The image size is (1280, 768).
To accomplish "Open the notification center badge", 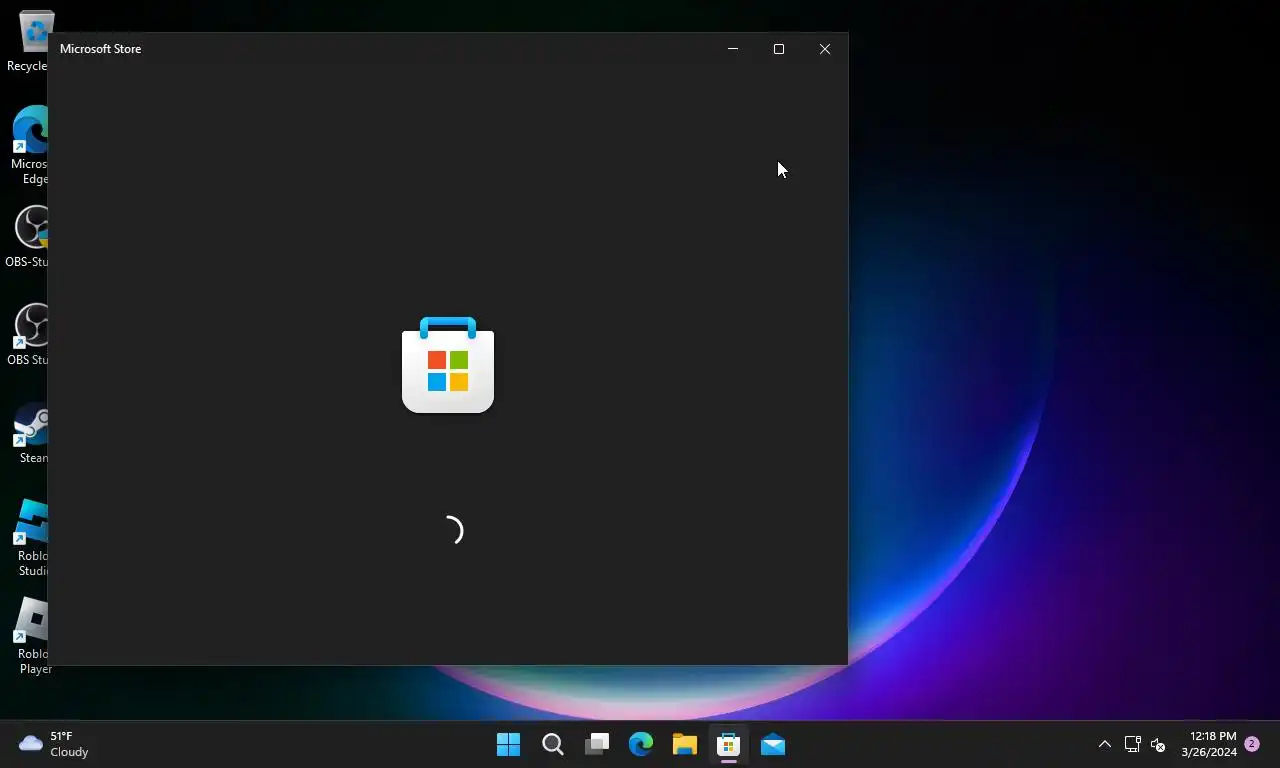I will coord(1252,743).
